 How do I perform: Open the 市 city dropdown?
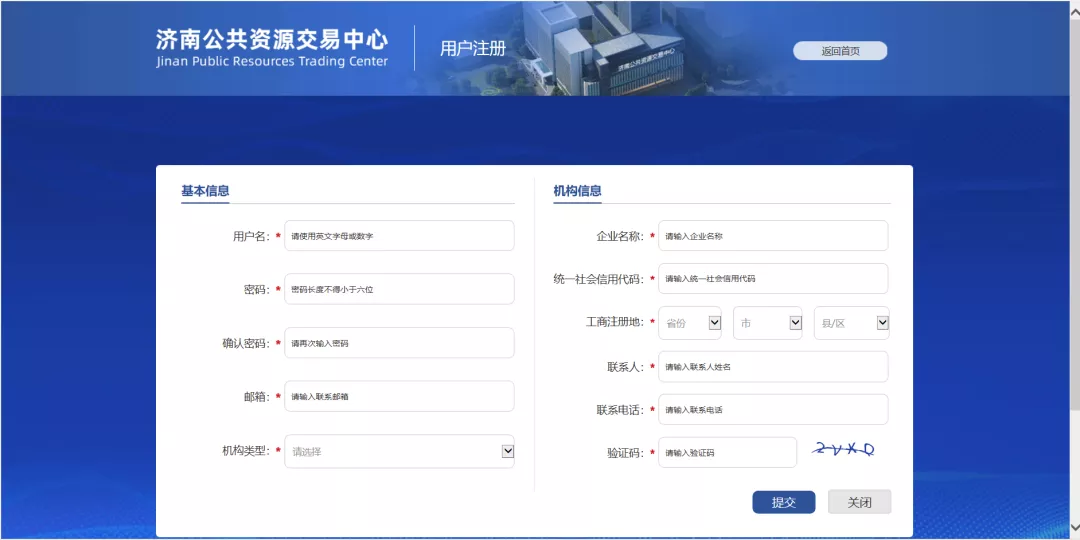768,323
